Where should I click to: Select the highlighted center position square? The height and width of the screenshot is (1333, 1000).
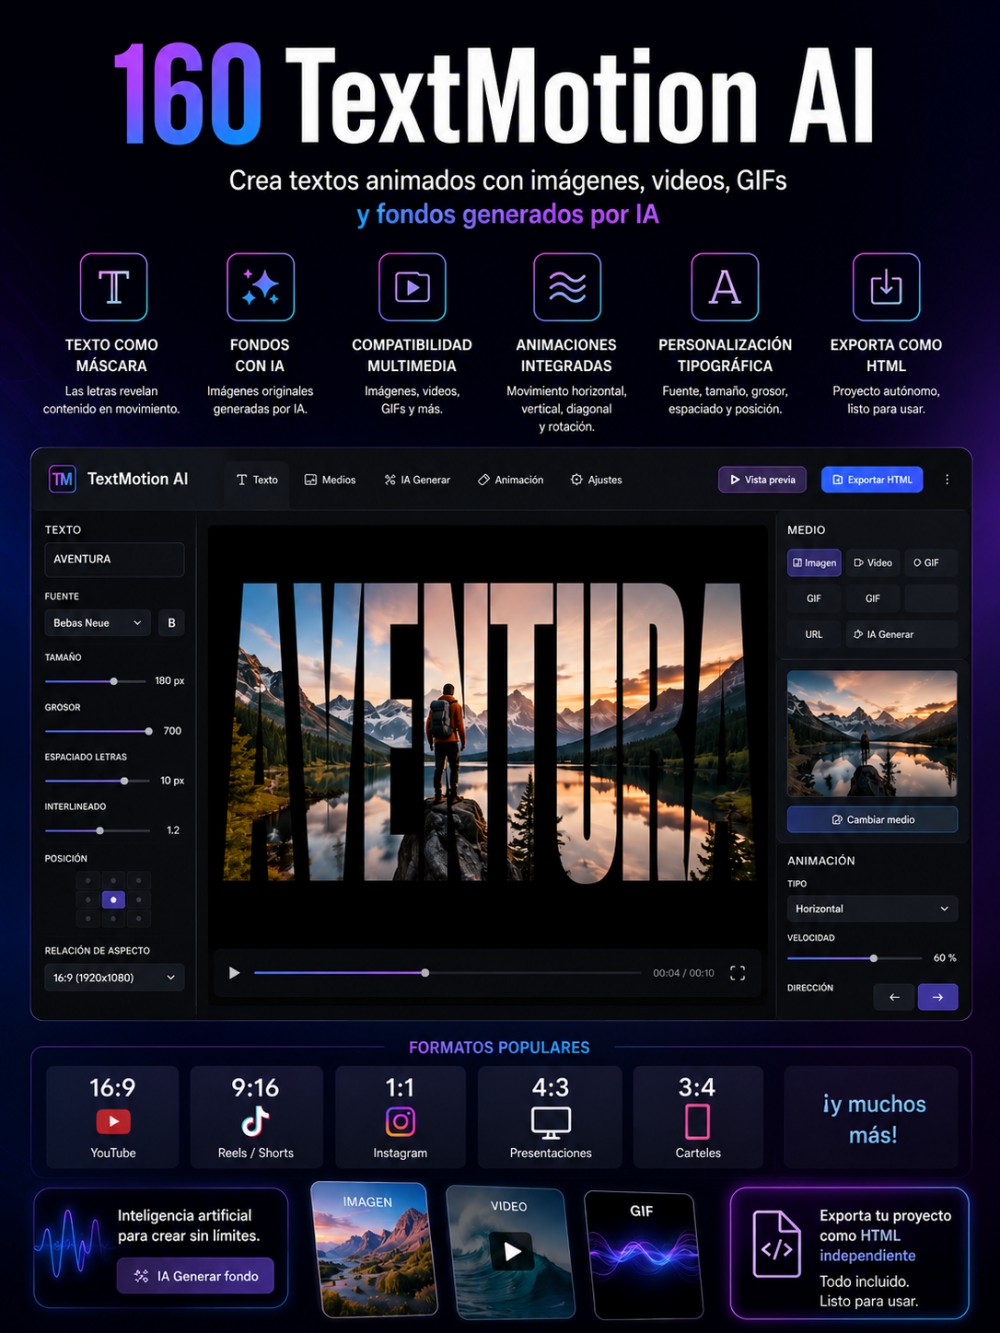(113, 900)
